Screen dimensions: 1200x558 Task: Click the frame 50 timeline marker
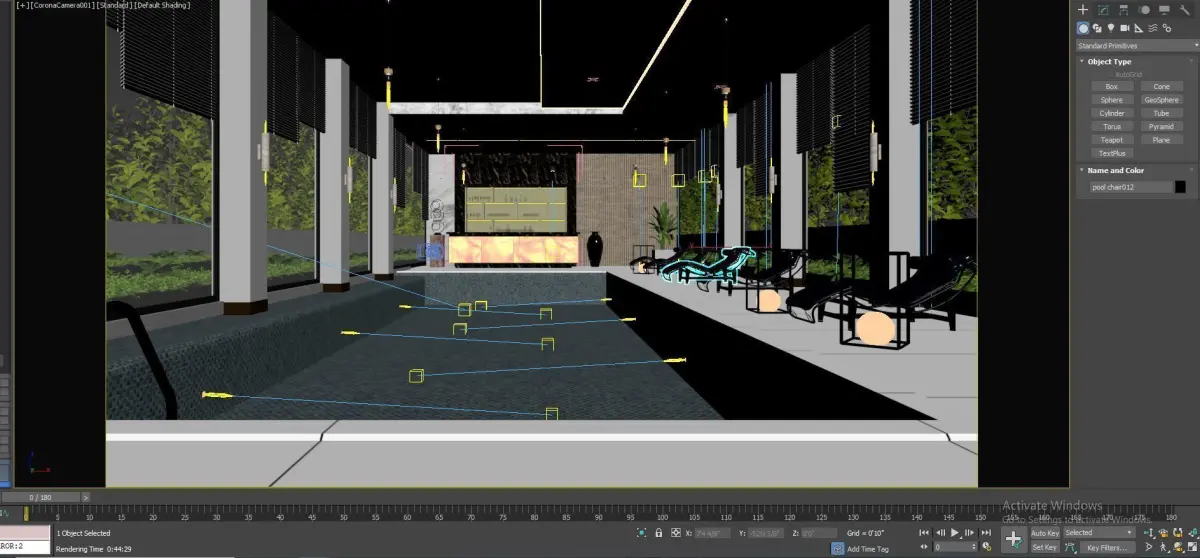click(344, 517)
